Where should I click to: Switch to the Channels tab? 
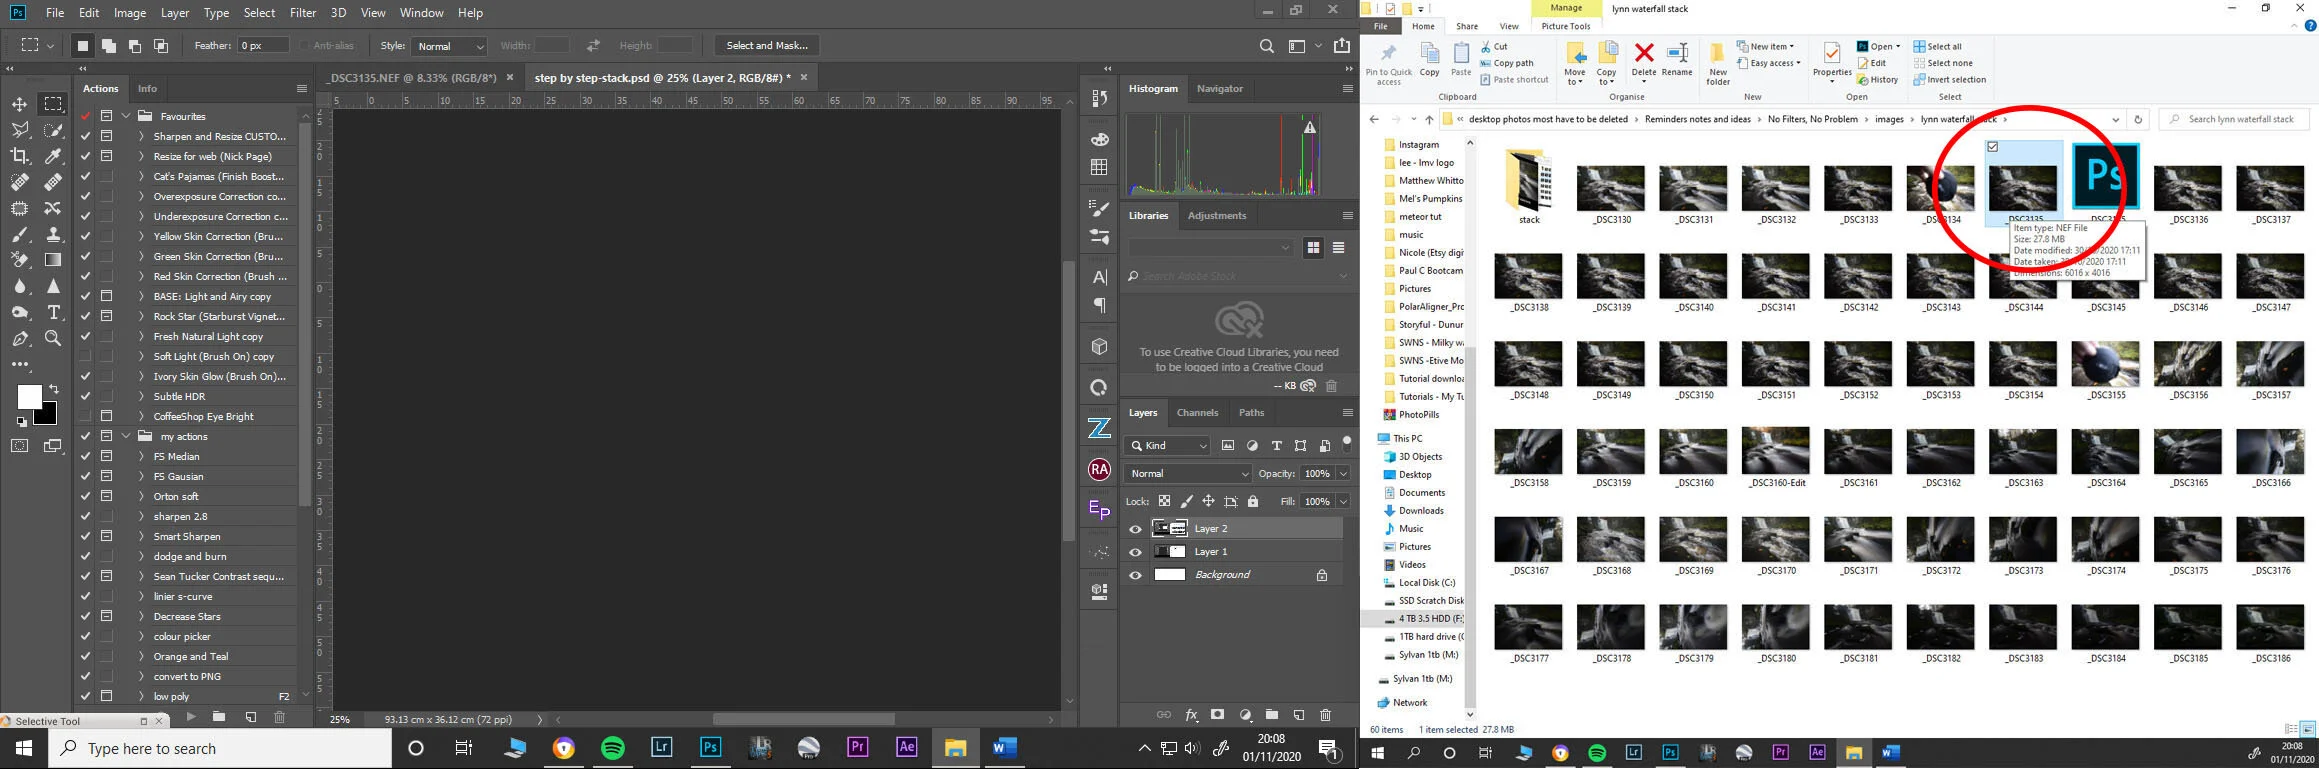[x=1197, y=412]
